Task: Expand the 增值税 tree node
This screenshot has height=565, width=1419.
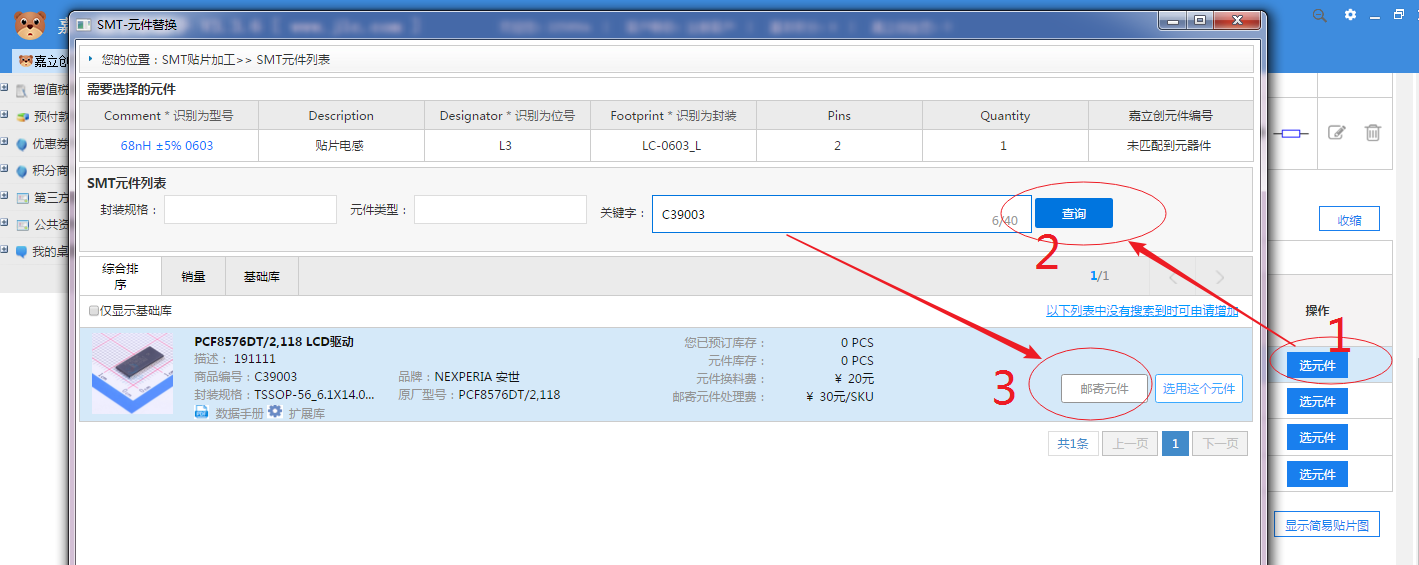Action: click(x=5, y=89)
